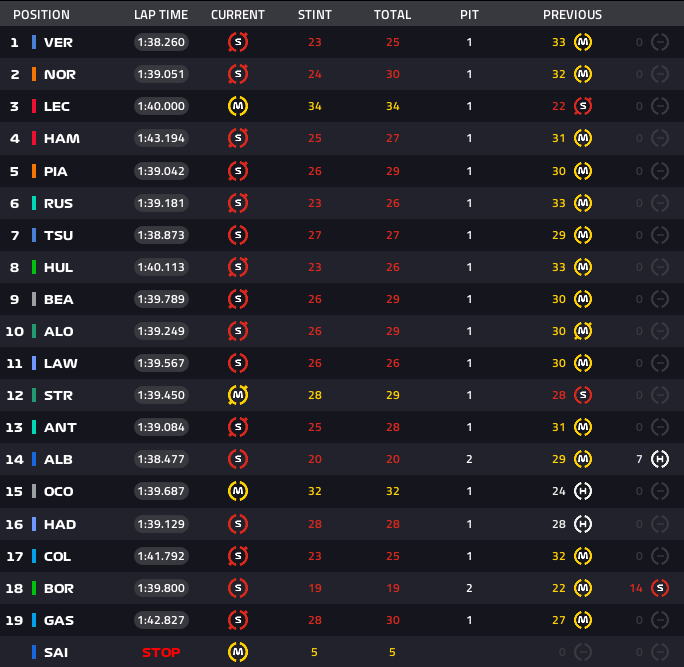Sort by the LAP TIME column header
This screenshot has width=684, height=667.
click(x=160, y=15)
